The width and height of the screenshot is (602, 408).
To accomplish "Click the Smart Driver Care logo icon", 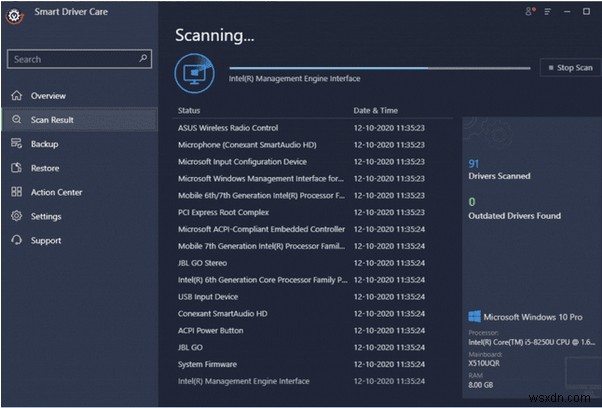I will click(15, 16).
